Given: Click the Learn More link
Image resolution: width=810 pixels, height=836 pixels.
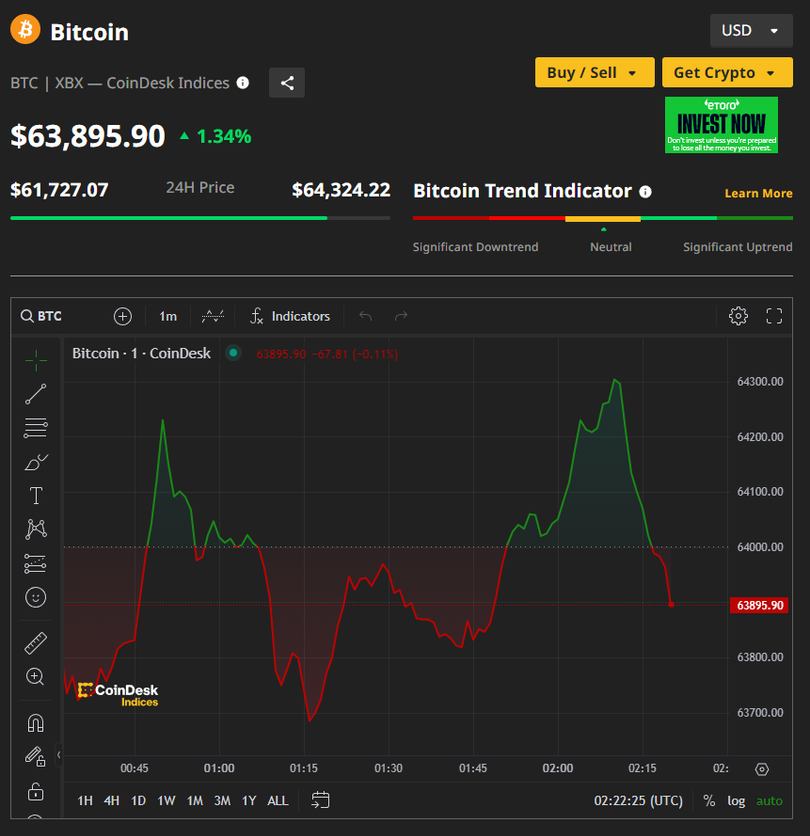Looking at the screenshot, I should (758, 193).
